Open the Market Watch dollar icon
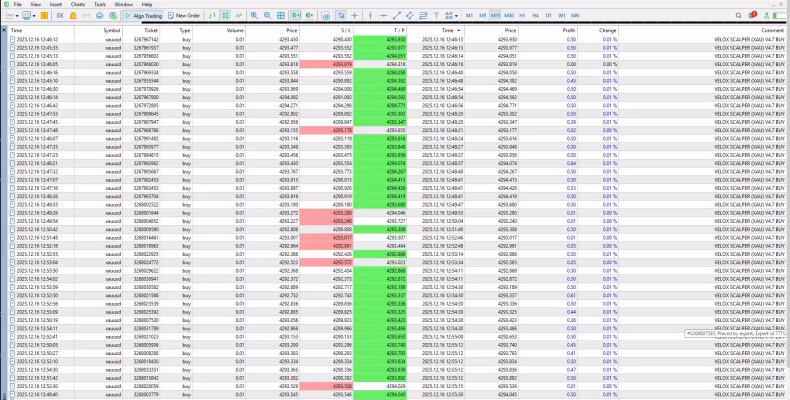 click(44, 16)
